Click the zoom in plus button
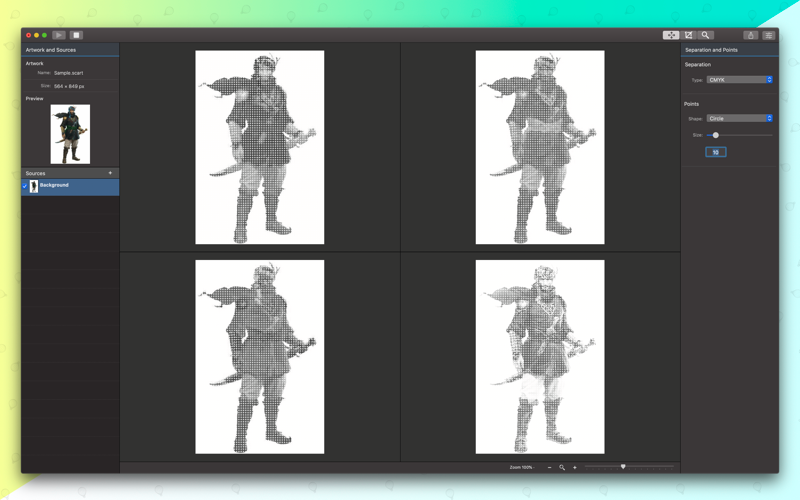800x500 pixels. (x=574, y=467)
